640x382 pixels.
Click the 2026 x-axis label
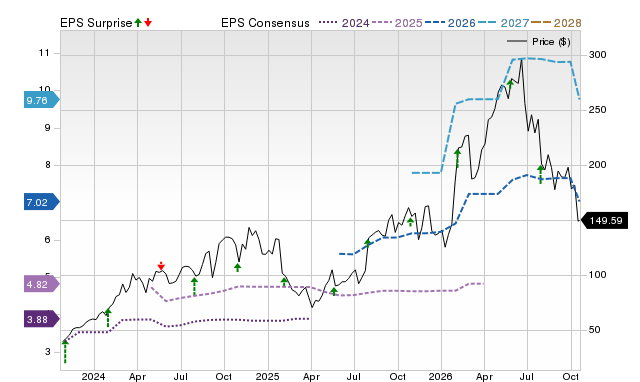(x=440, y=376)
